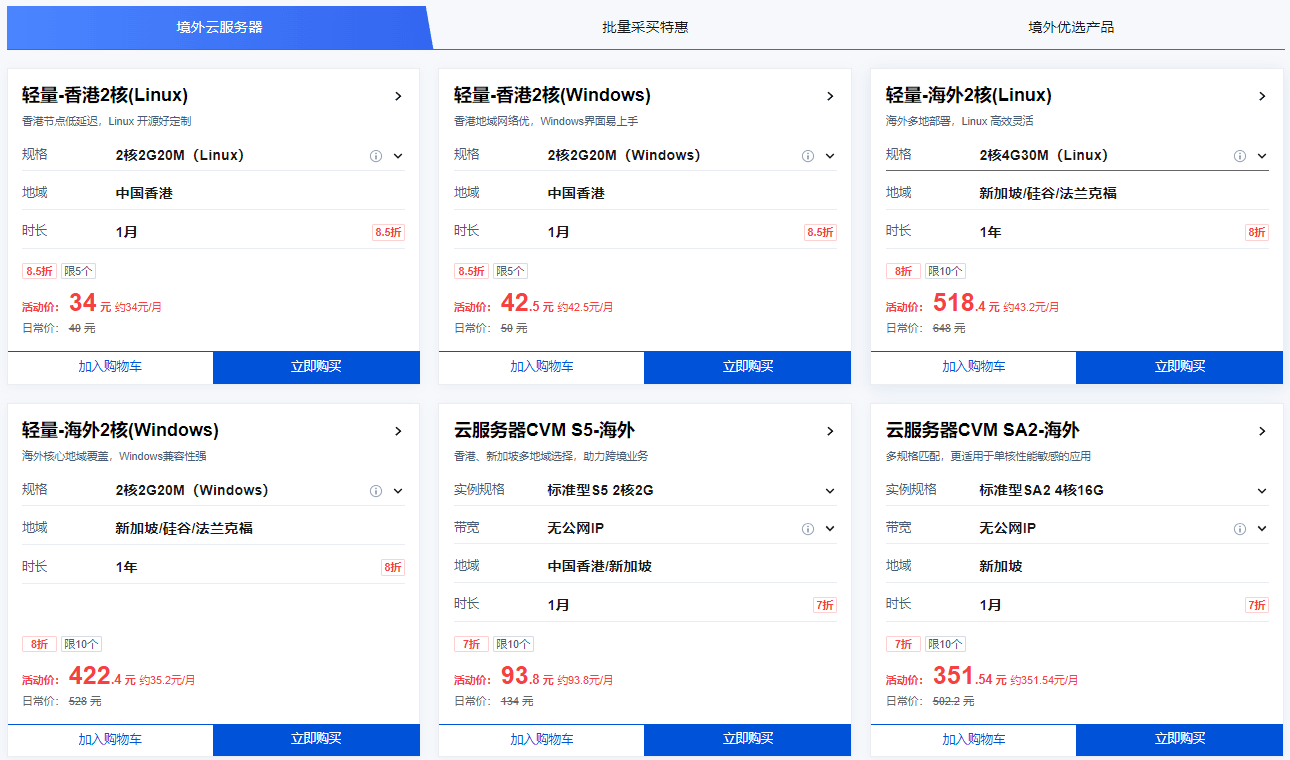Open 轻量-海外2核(Windows) details arrow
Image resolution: width=1290 pixels, height=760 pixels.
click(x=398, y=431)
